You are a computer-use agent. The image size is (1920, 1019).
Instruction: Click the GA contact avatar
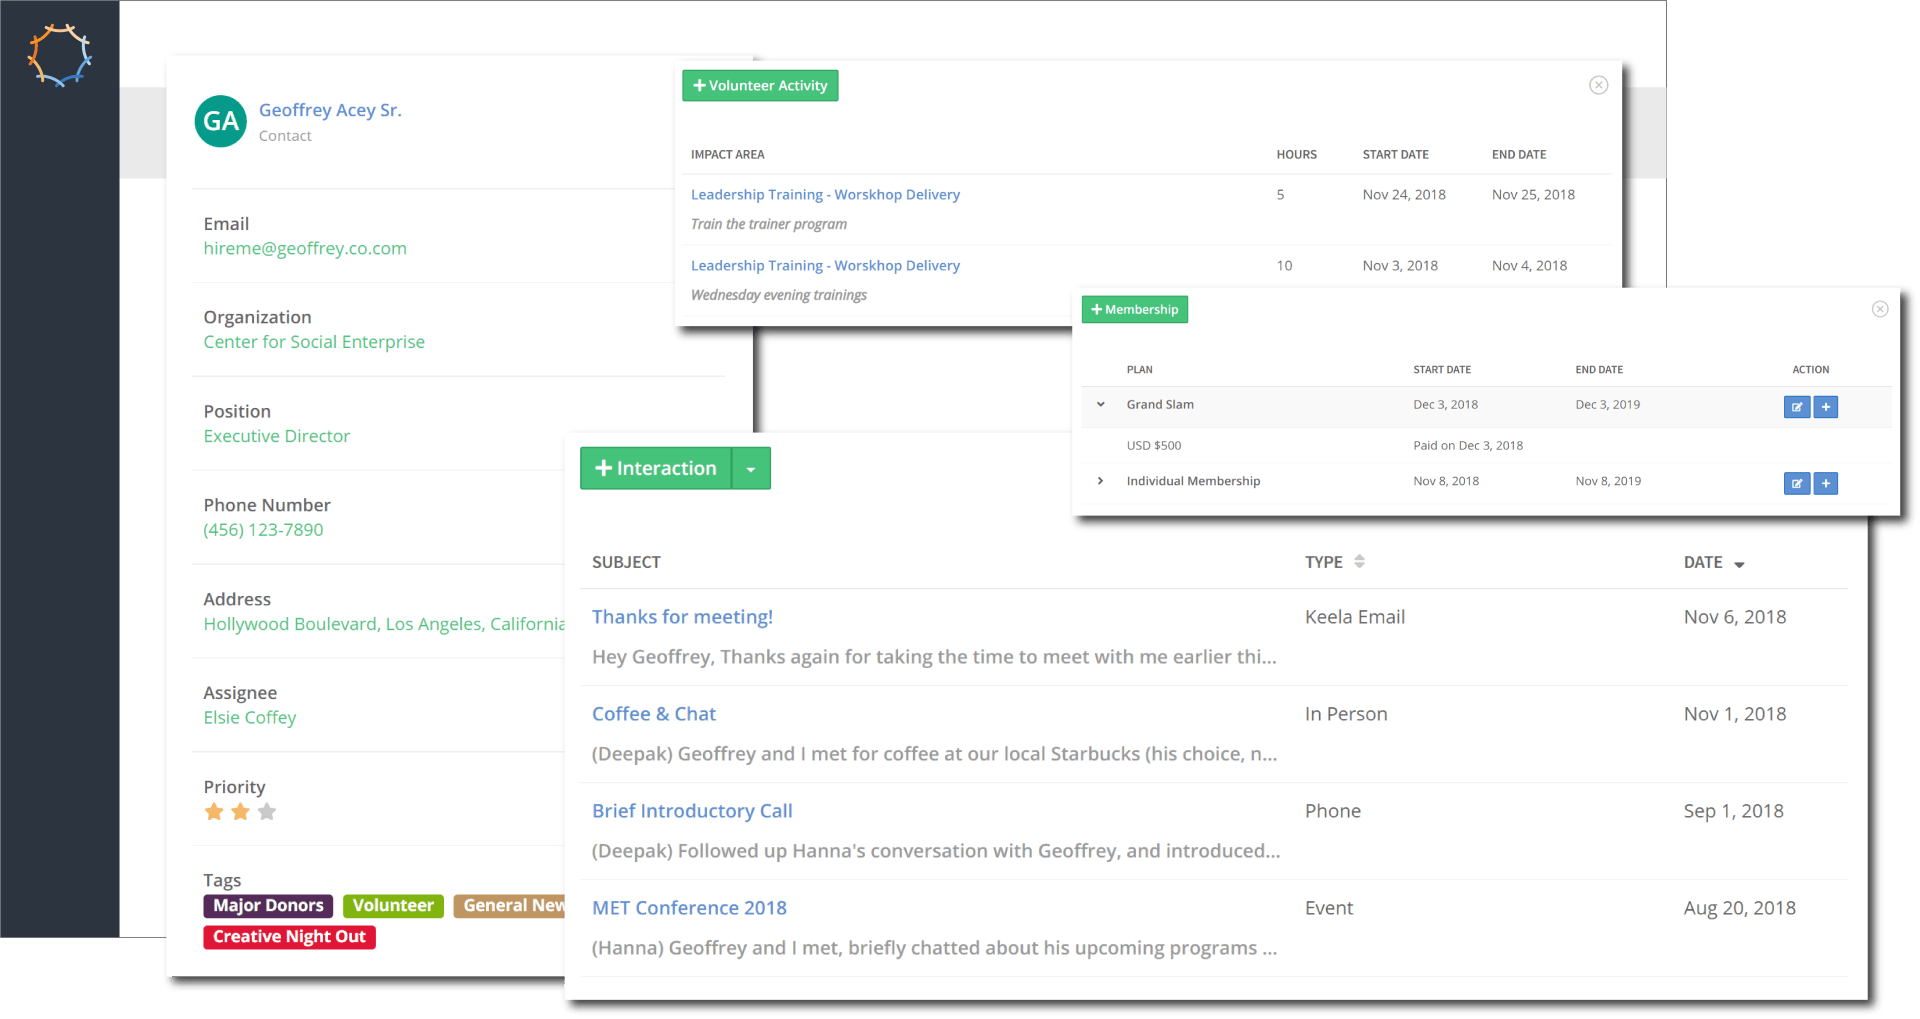[220, 122]
